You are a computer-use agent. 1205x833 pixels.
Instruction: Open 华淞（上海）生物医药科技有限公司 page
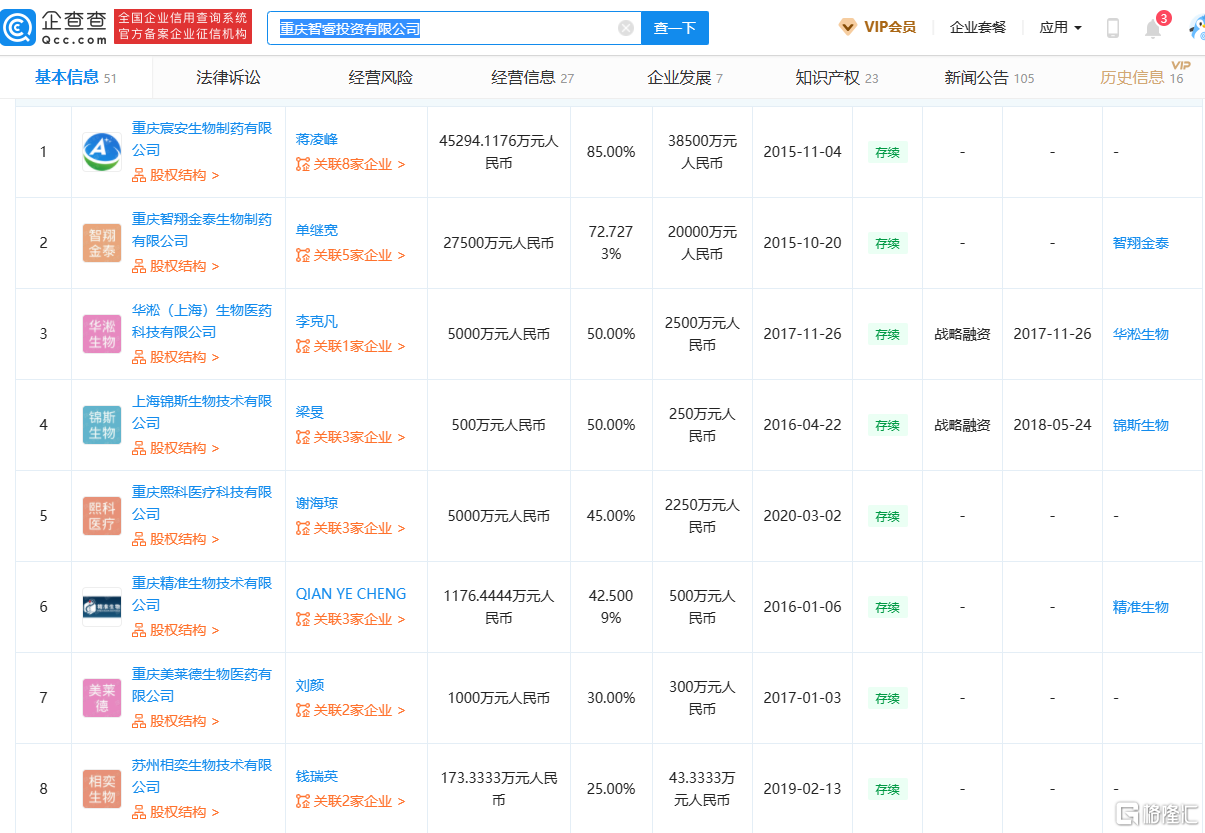[x=202, y=321]
